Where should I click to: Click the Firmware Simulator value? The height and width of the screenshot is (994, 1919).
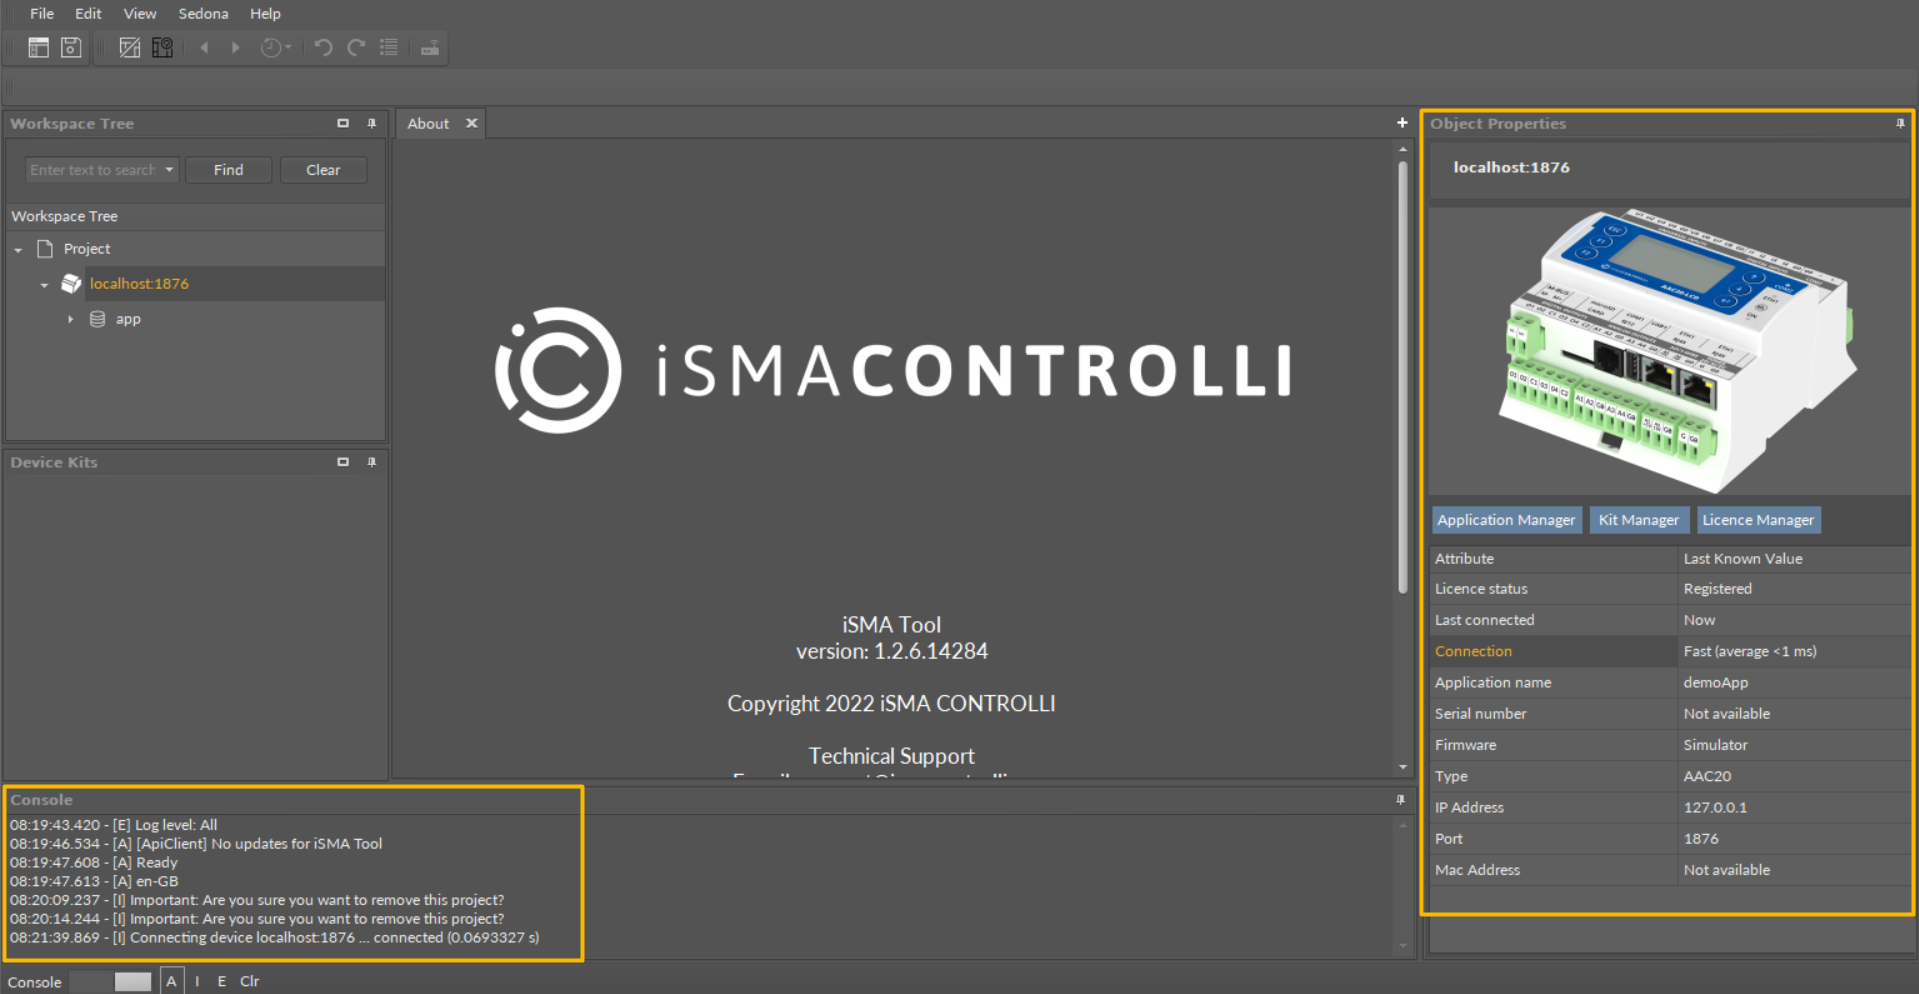pyautogui.click(x=1715, y=745)
